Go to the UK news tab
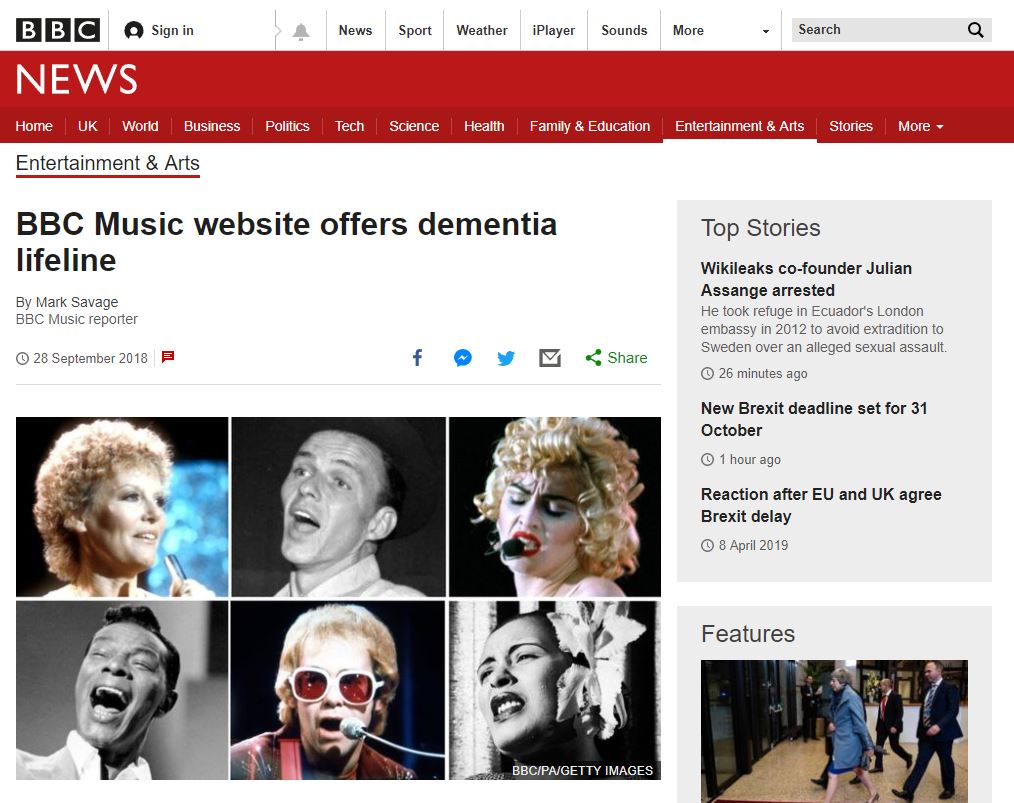Screen dimensions: 1014x803 88,126
